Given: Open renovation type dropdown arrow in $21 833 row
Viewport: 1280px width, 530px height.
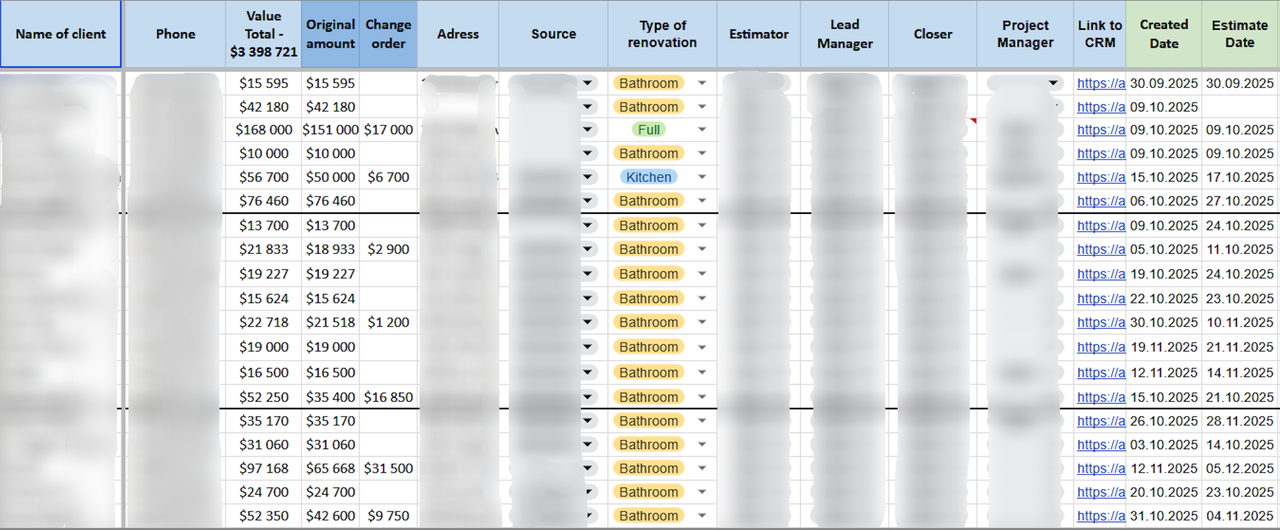Looking at the screenshot, I should click(x=702, y=250).
